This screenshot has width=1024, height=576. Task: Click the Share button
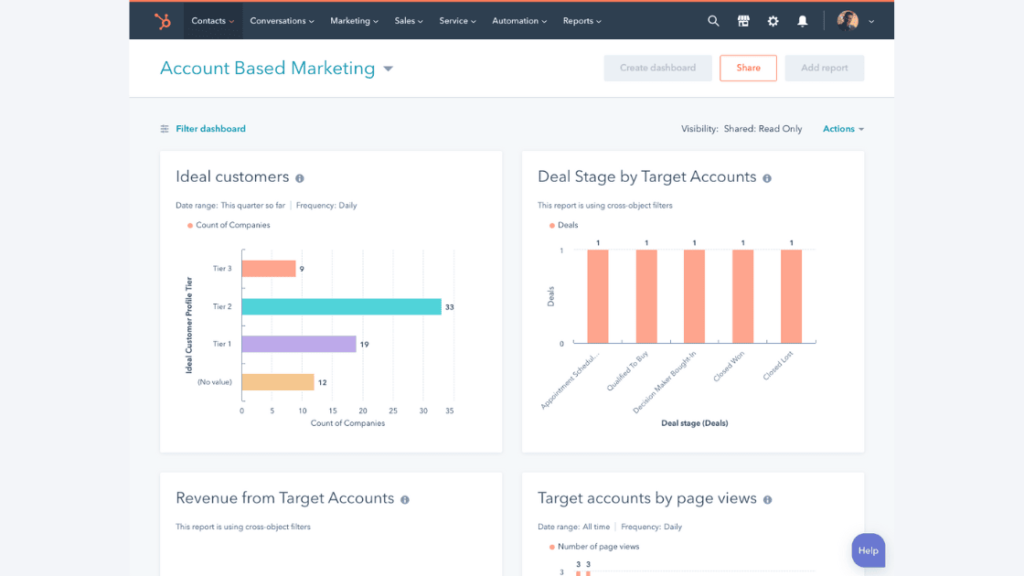point(748,67)
